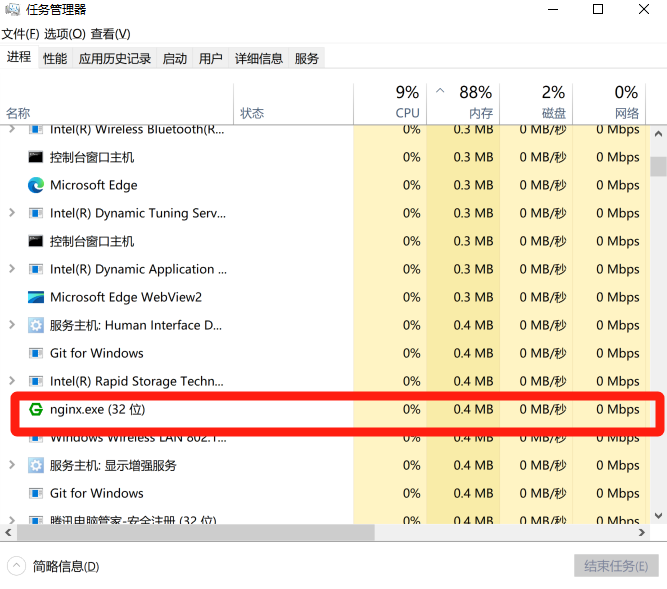Select the 进程 tab
This screenshot has height=589, width=667.
coord(19,57)
